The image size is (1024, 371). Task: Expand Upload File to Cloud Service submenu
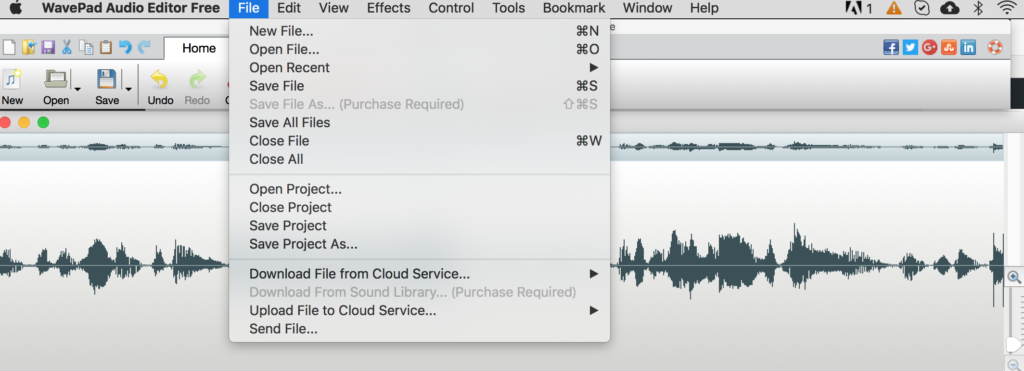(x=594, y=311)
